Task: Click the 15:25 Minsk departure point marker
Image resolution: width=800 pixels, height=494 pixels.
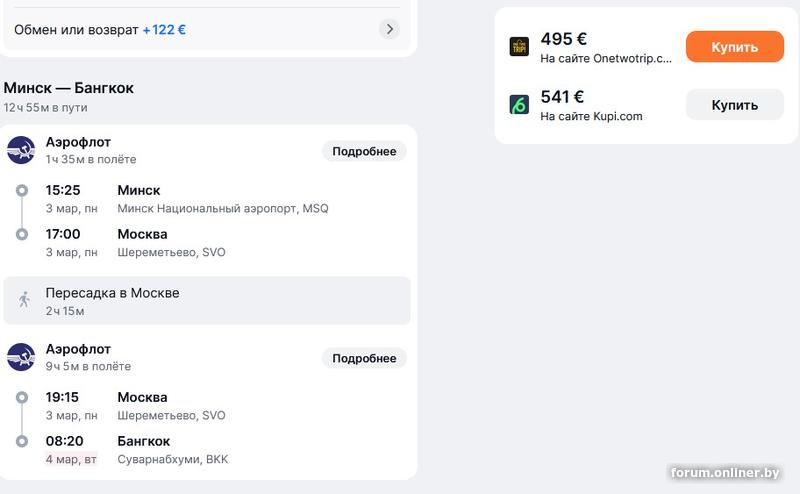Action: (x=22, y=190)
